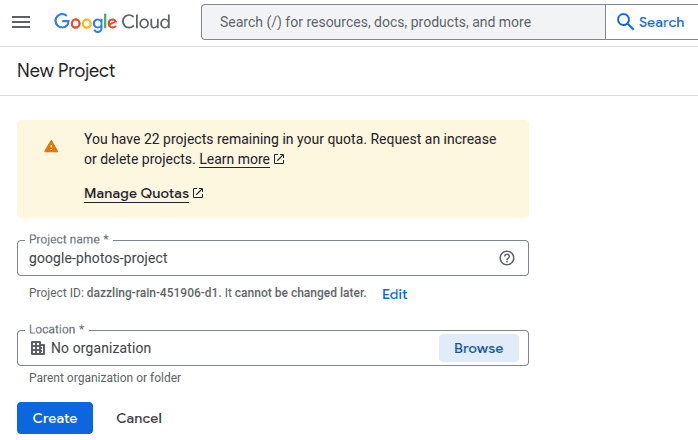This screenshot has height=440, width=698.
Task: Click the organization building icon in Location
Action: (38, 348)
